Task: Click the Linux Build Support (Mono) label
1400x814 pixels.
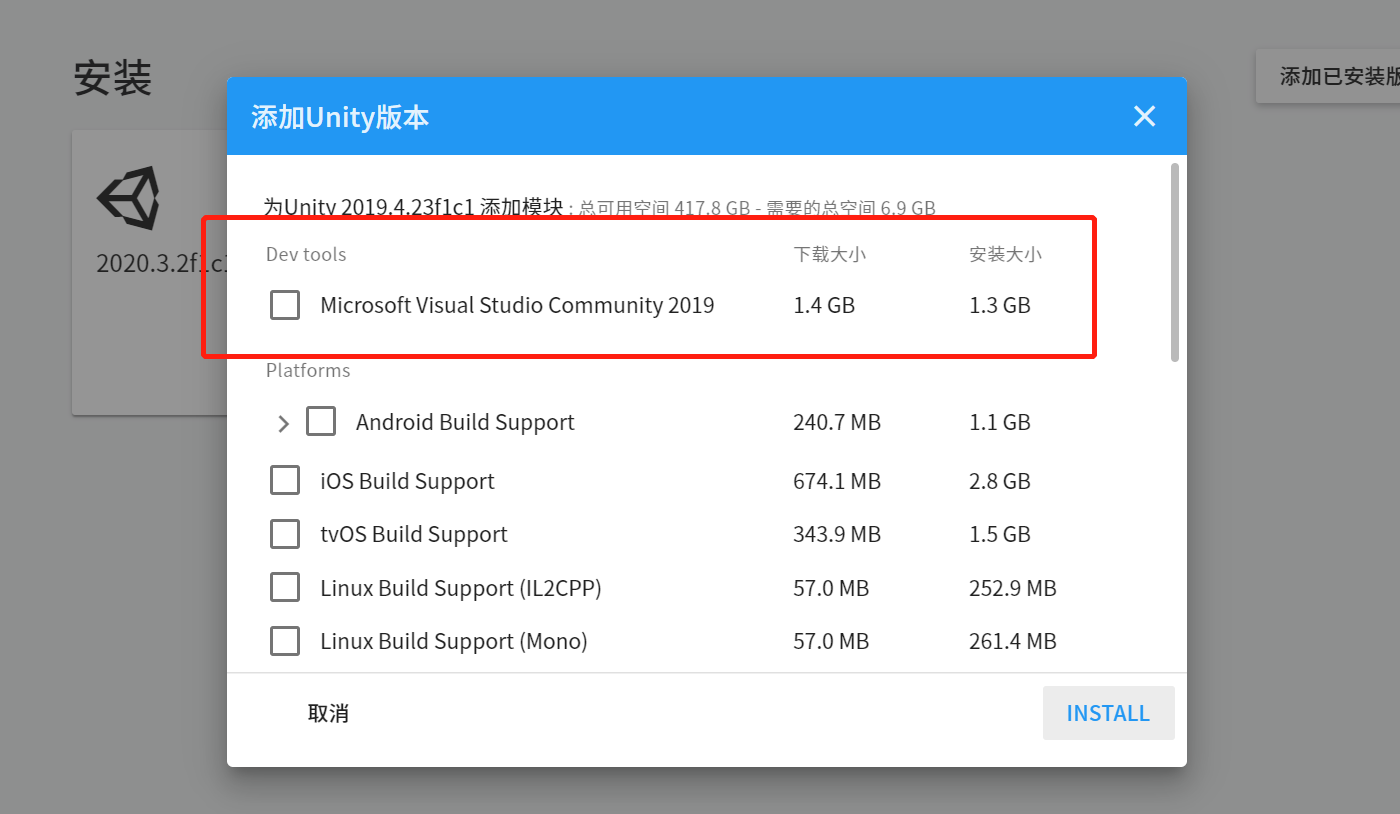Action: pyautogui.click(x=454, y=641)
